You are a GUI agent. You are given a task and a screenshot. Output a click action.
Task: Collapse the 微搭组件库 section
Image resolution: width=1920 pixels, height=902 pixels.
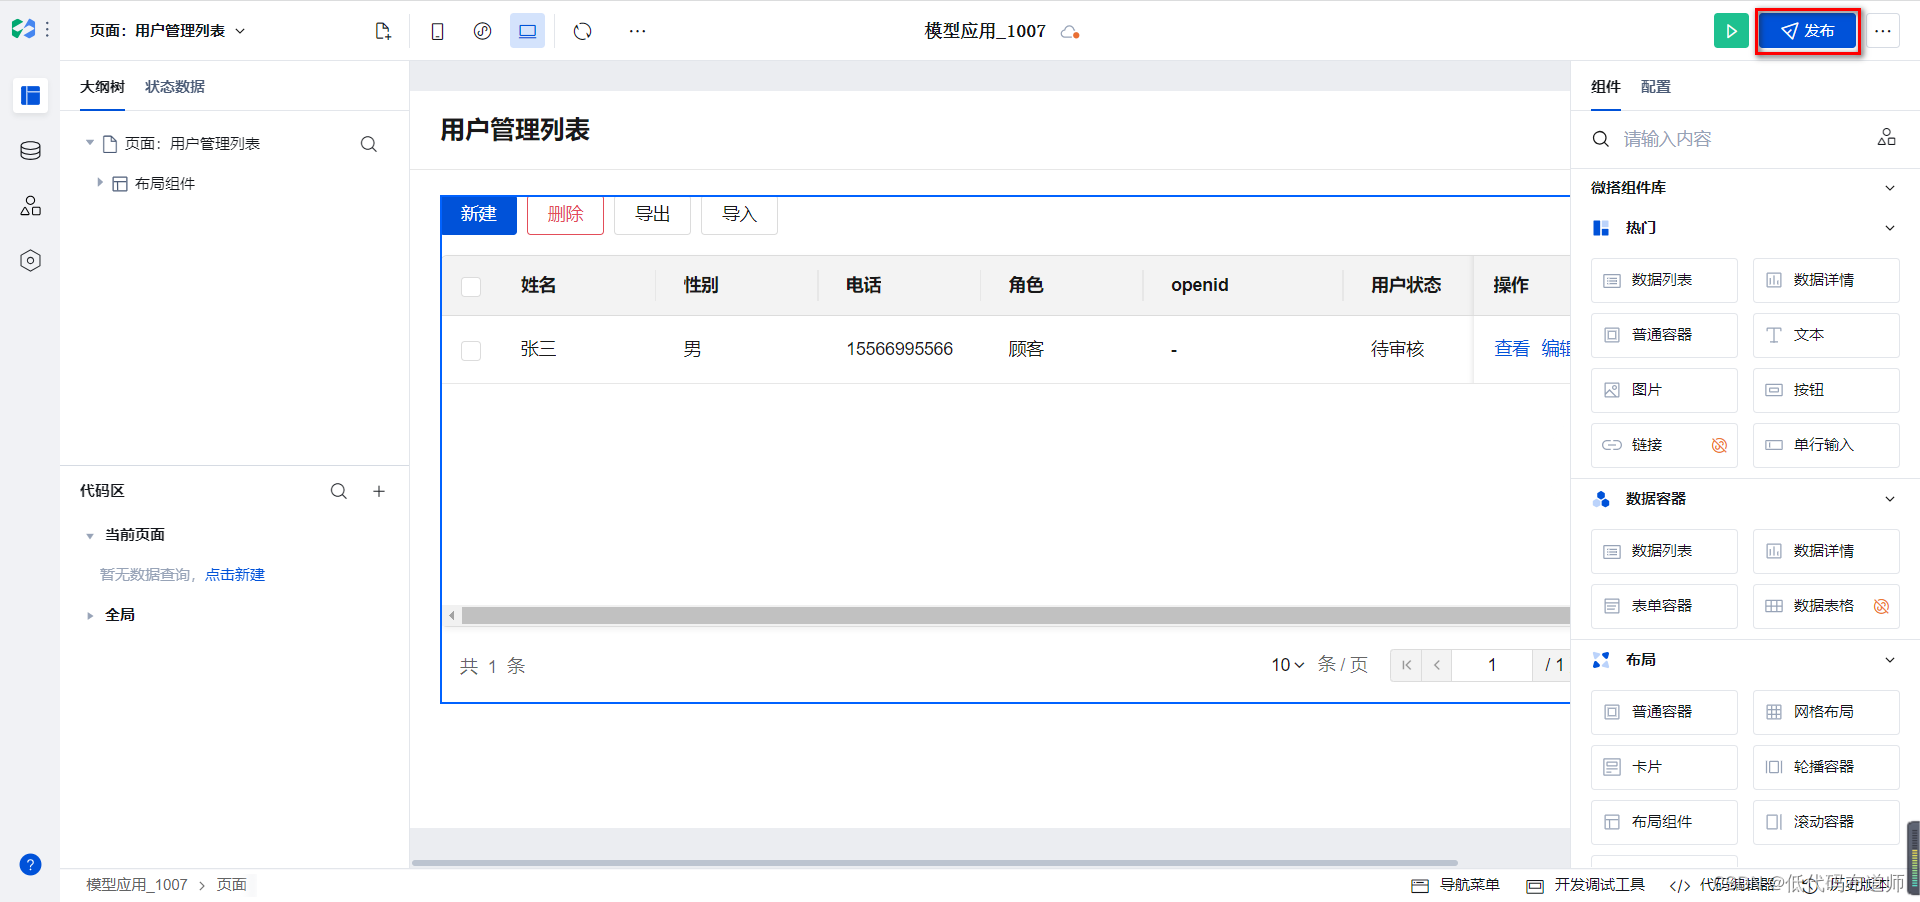point(1890,188)
